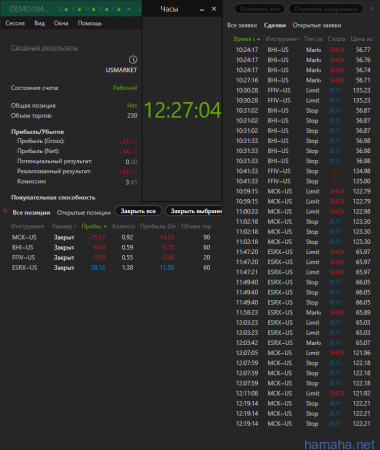Open the Вид menu
The height and width of the screenshot is (450, 380).
click(39, 23)
